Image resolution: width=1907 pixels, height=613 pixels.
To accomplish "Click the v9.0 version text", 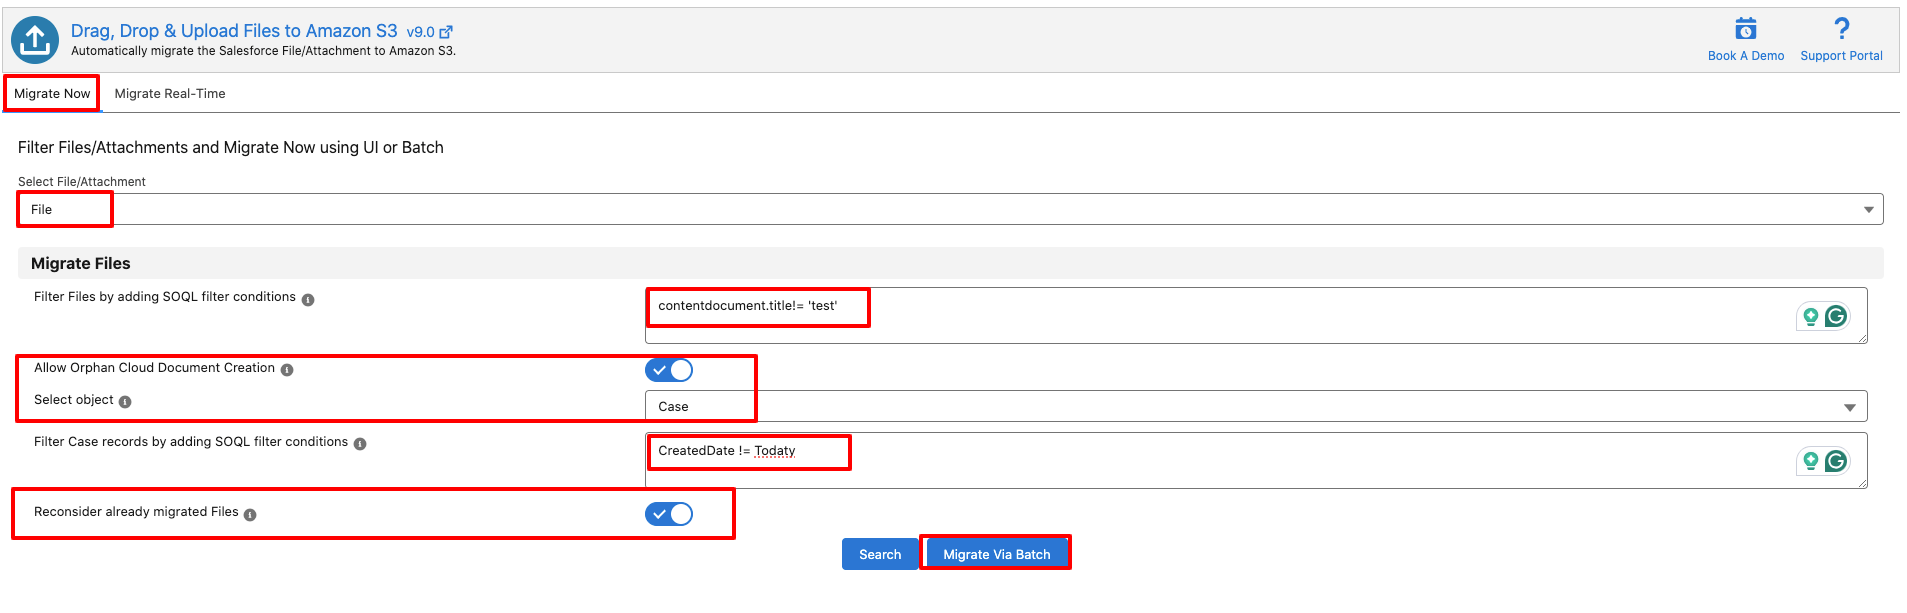I will 421,32.
